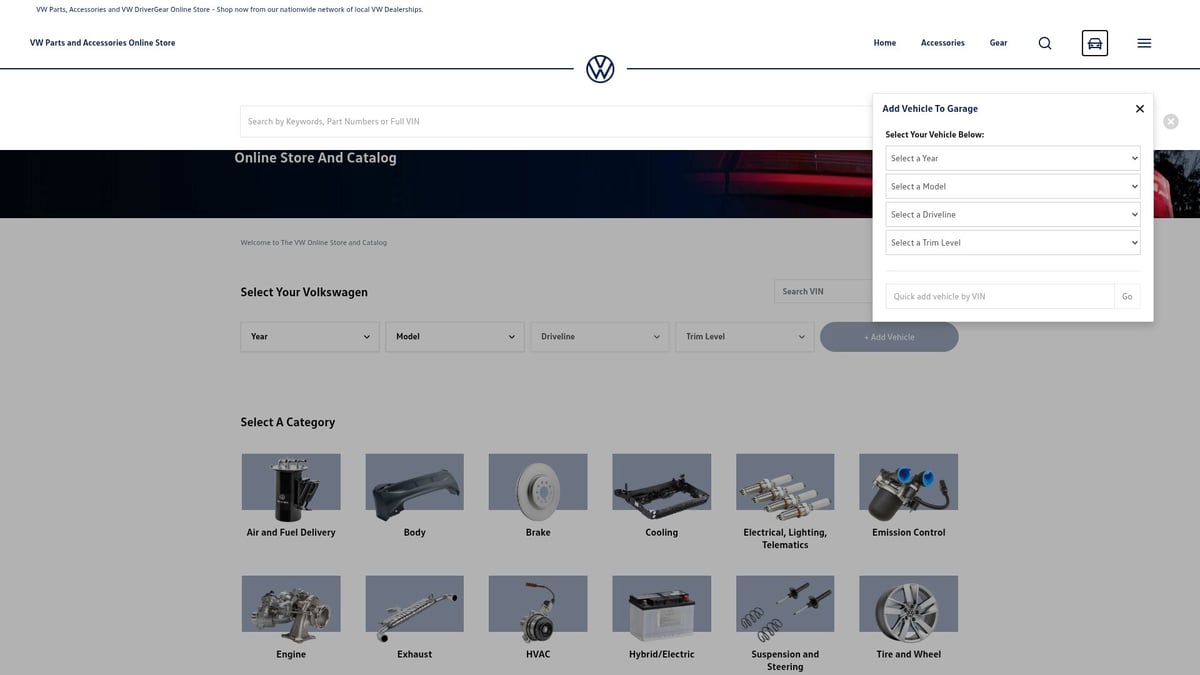
Task: Open the Gear menu item
Action: (x=998, y=43)
